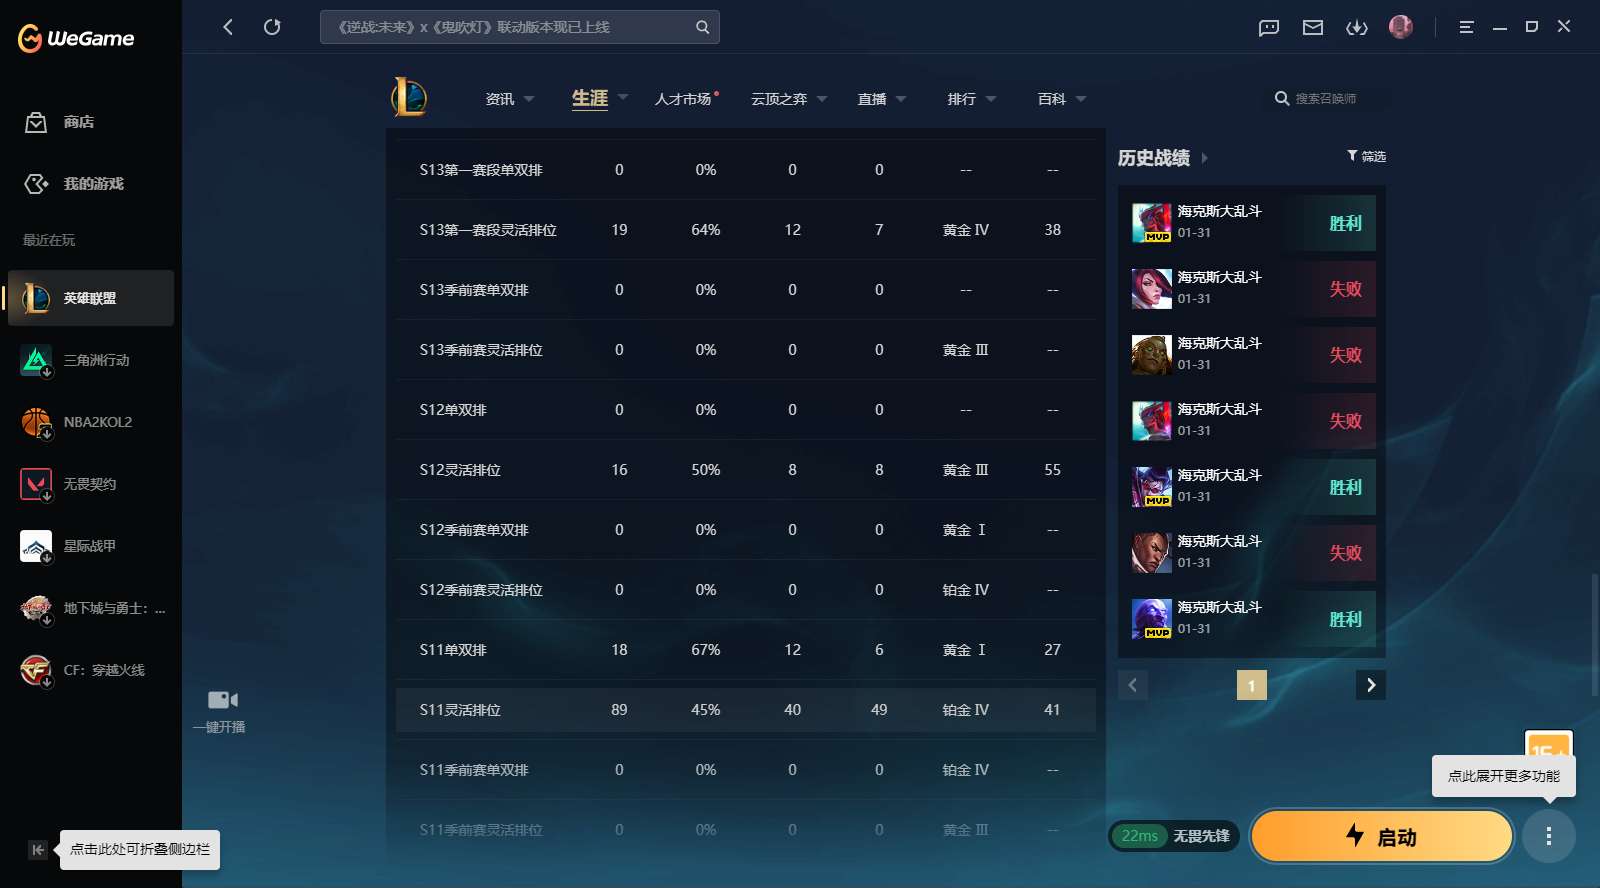Click the 搜索召唤师 search field
The height and width of the screenshot is (888, 1600).
(x=1326, y=99)
